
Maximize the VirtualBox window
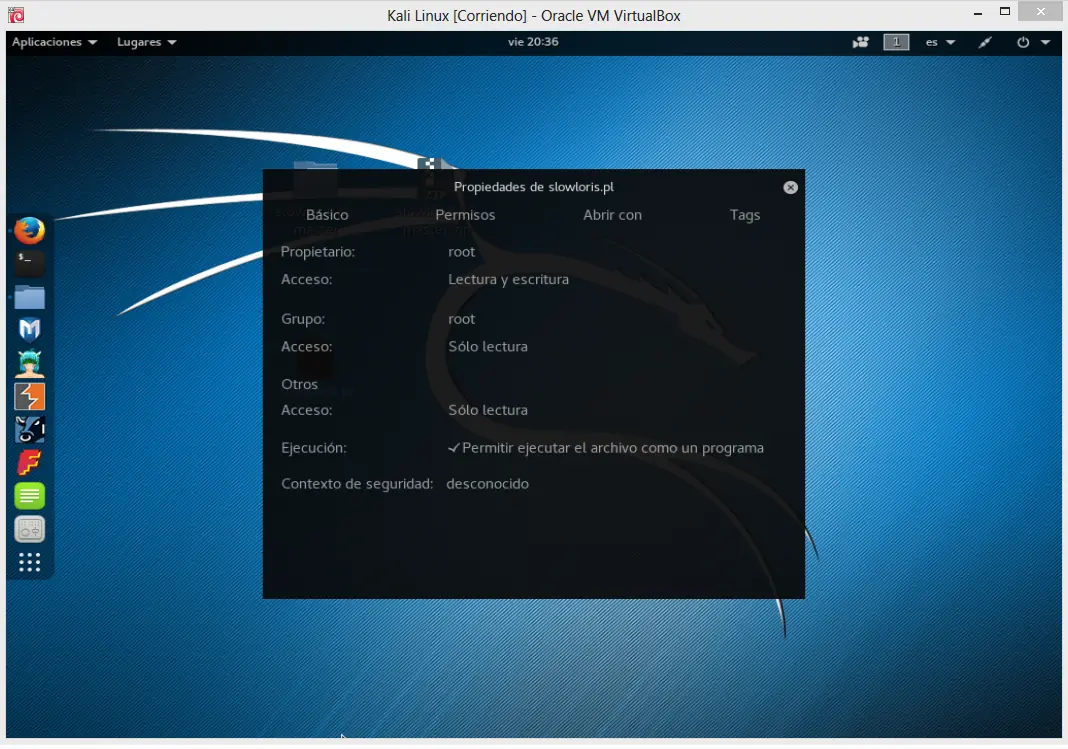[x=1005, y=12]
